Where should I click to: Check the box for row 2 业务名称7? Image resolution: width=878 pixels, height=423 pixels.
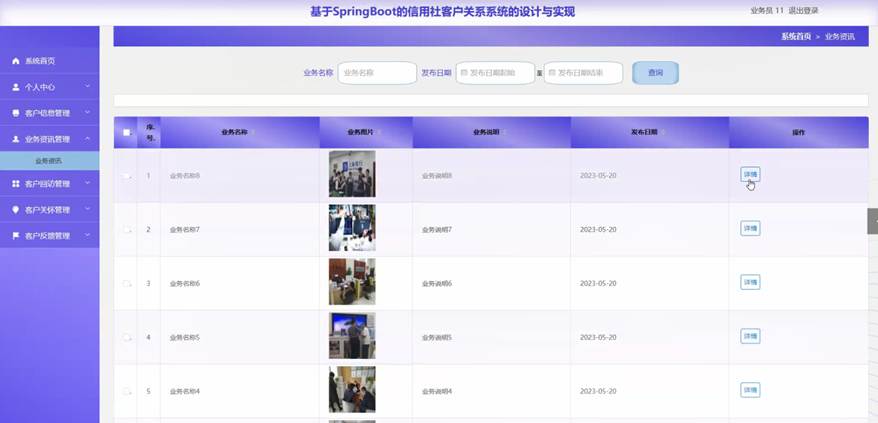click(x=127, y=230)
